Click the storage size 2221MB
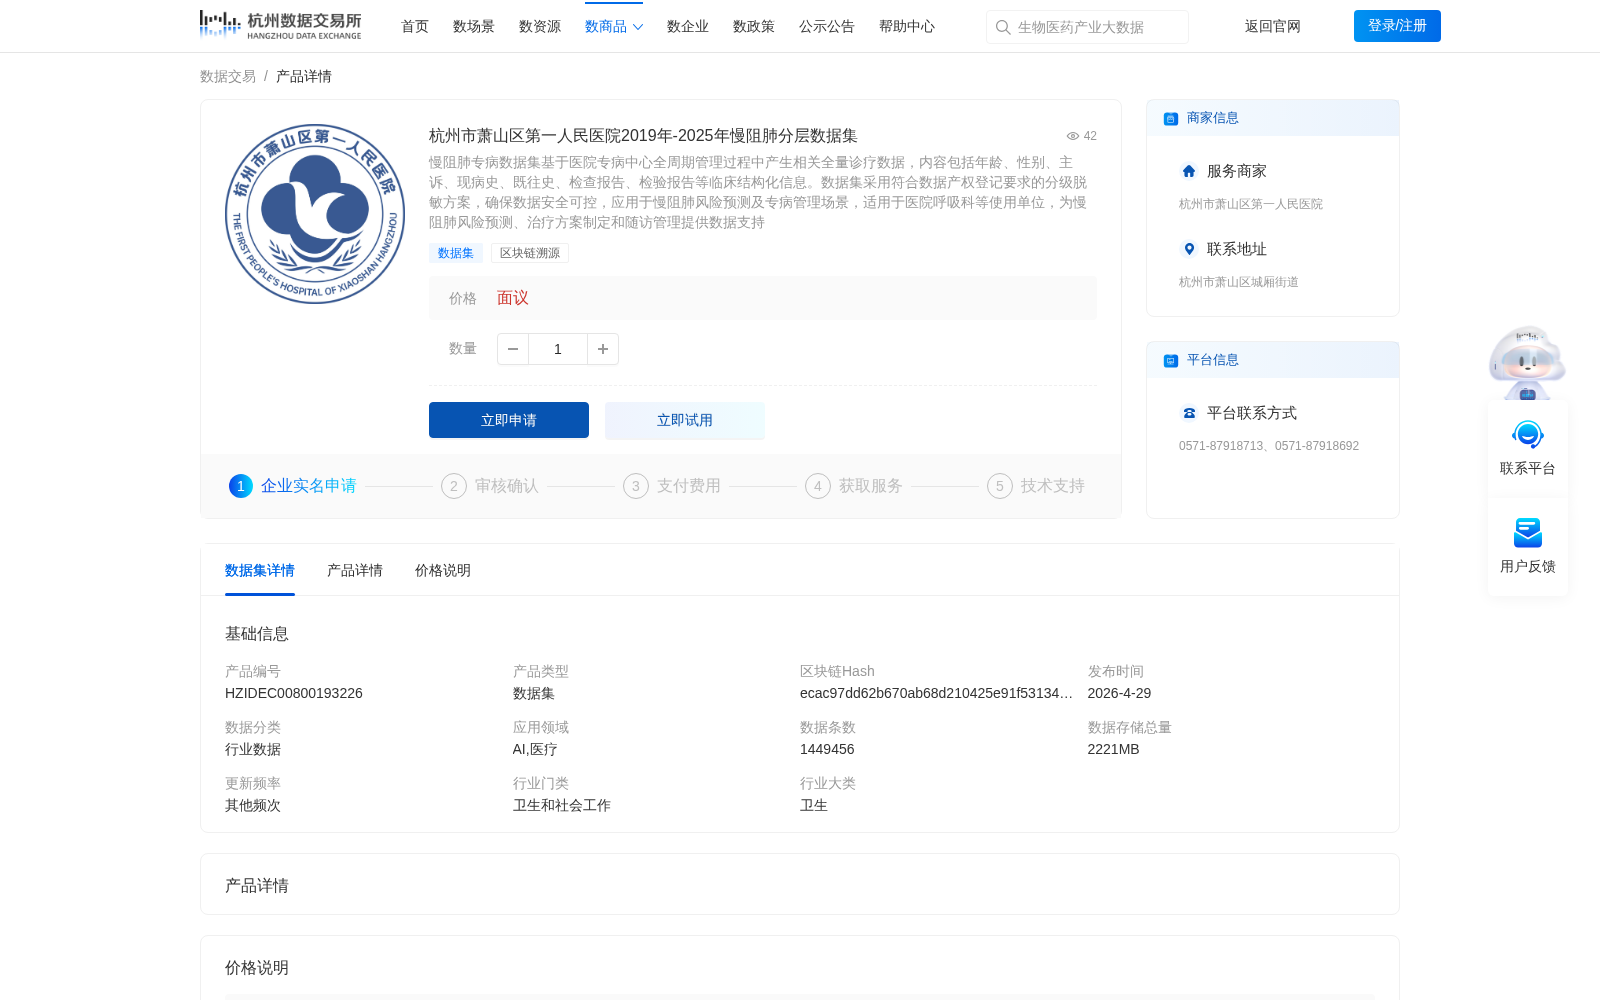1600x1000 pixels. click(1114, 749)
